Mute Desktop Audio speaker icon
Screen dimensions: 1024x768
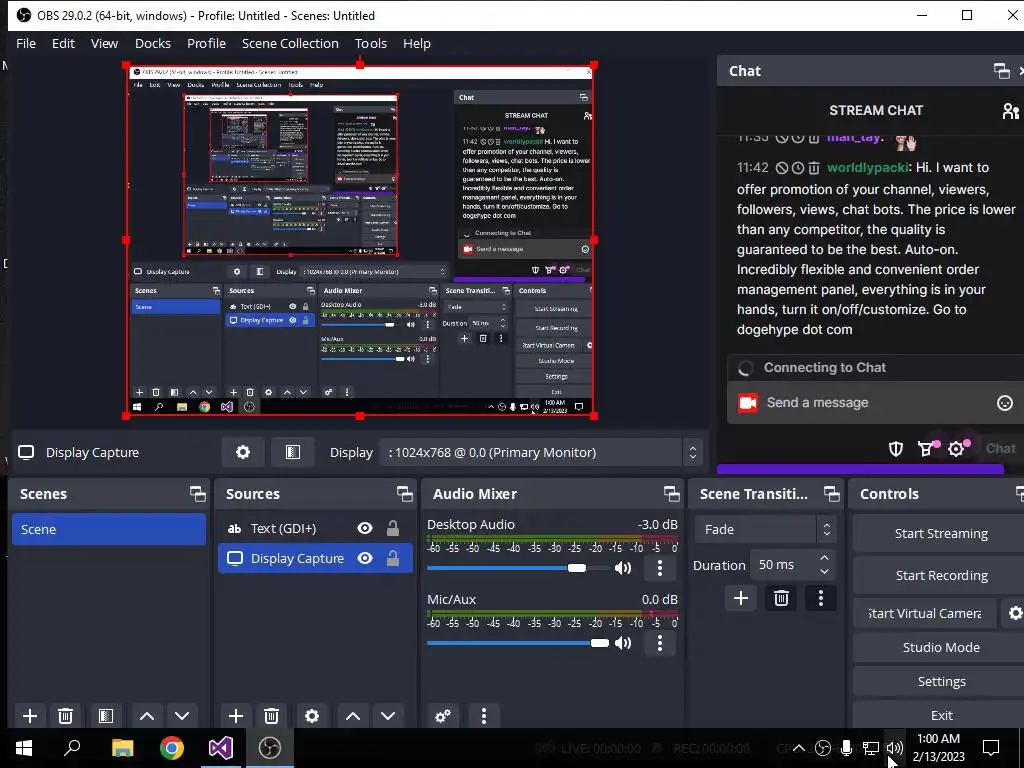(x=623, y=568)
